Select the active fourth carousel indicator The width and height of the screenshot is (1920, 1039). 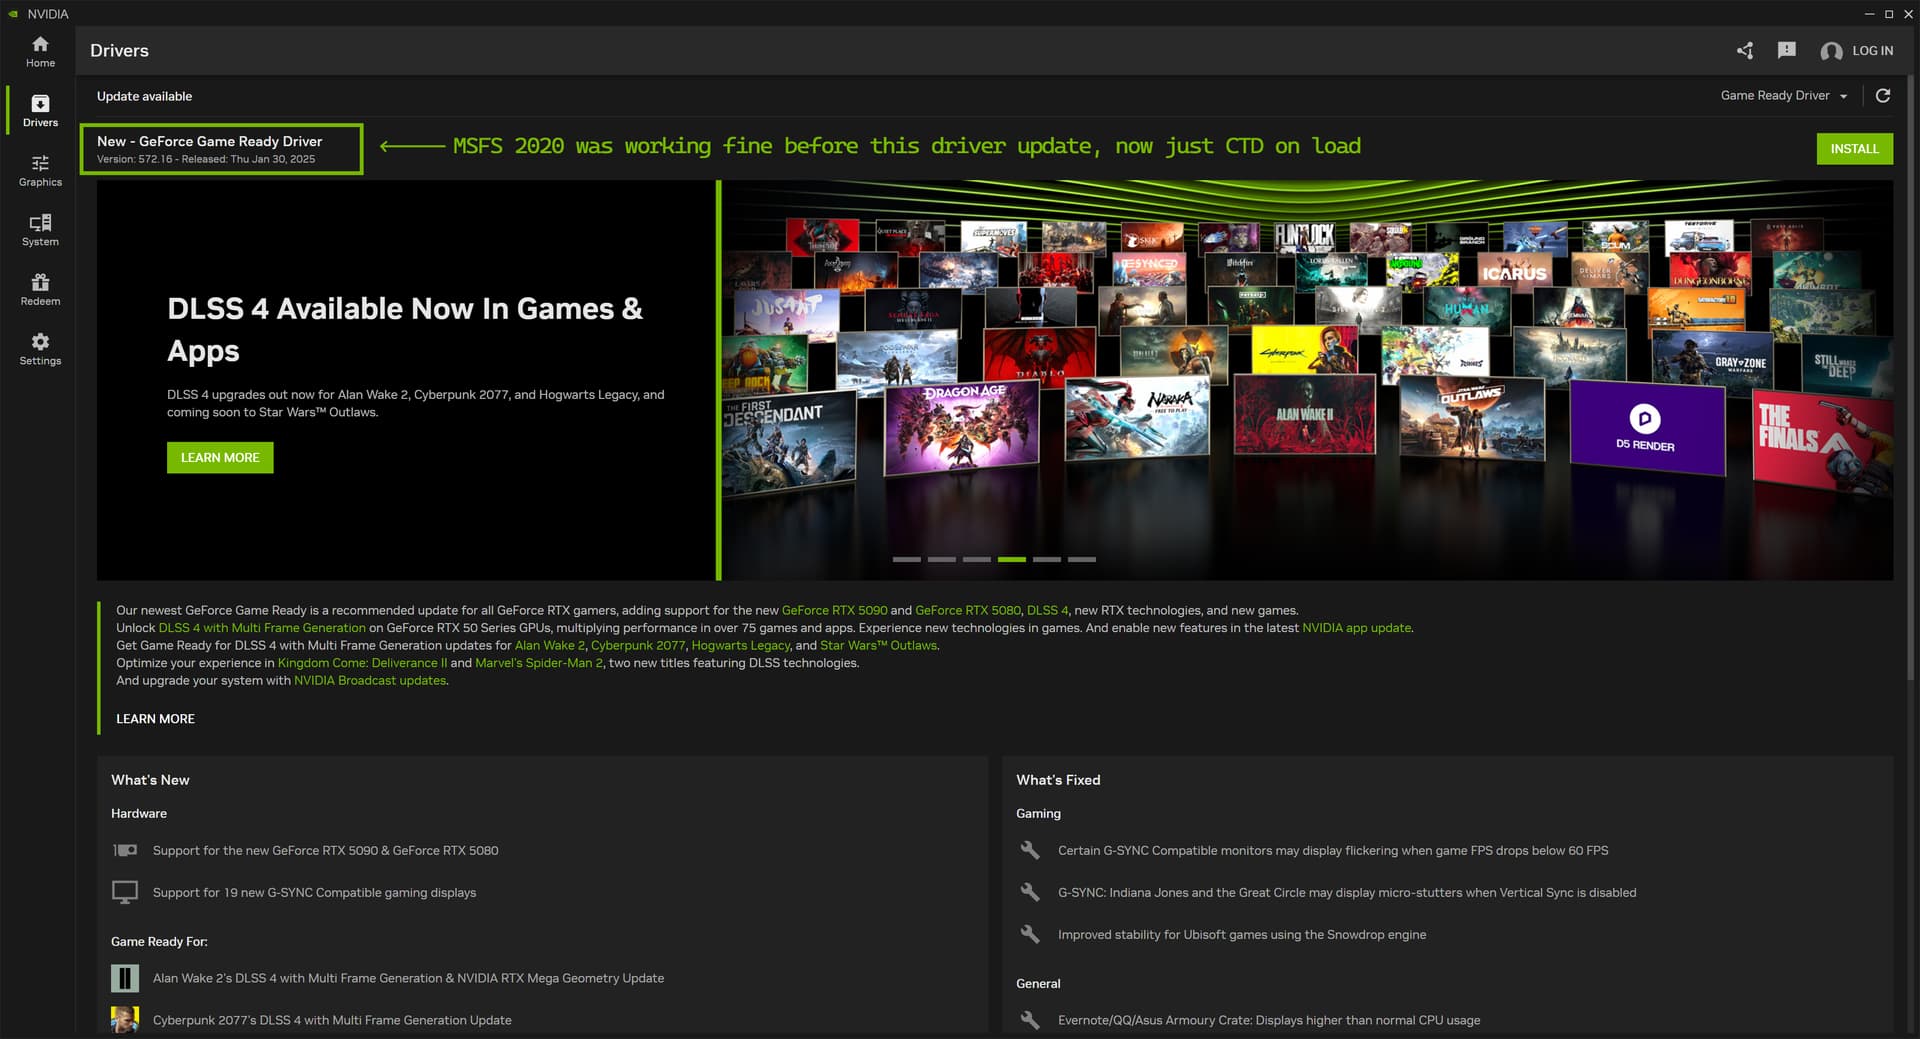tap(1011, 559)
